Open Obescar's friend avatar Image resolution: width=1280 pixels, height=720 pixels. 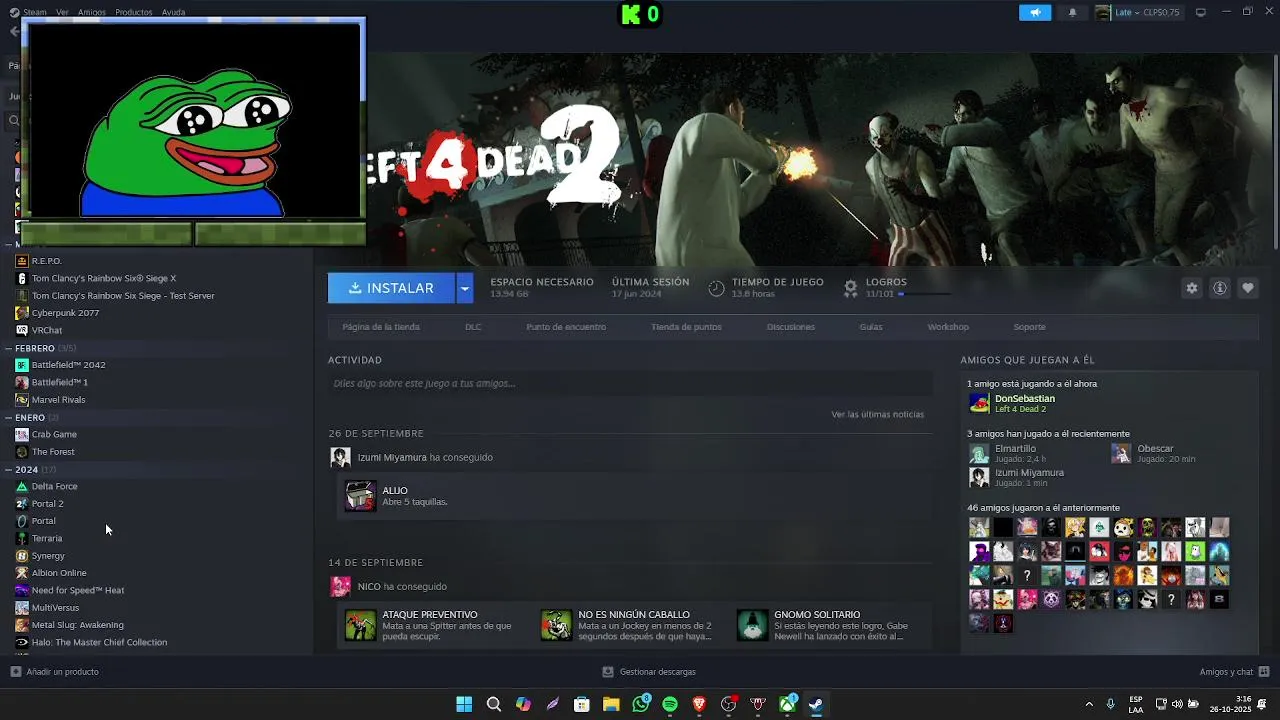click(1121, 453)
